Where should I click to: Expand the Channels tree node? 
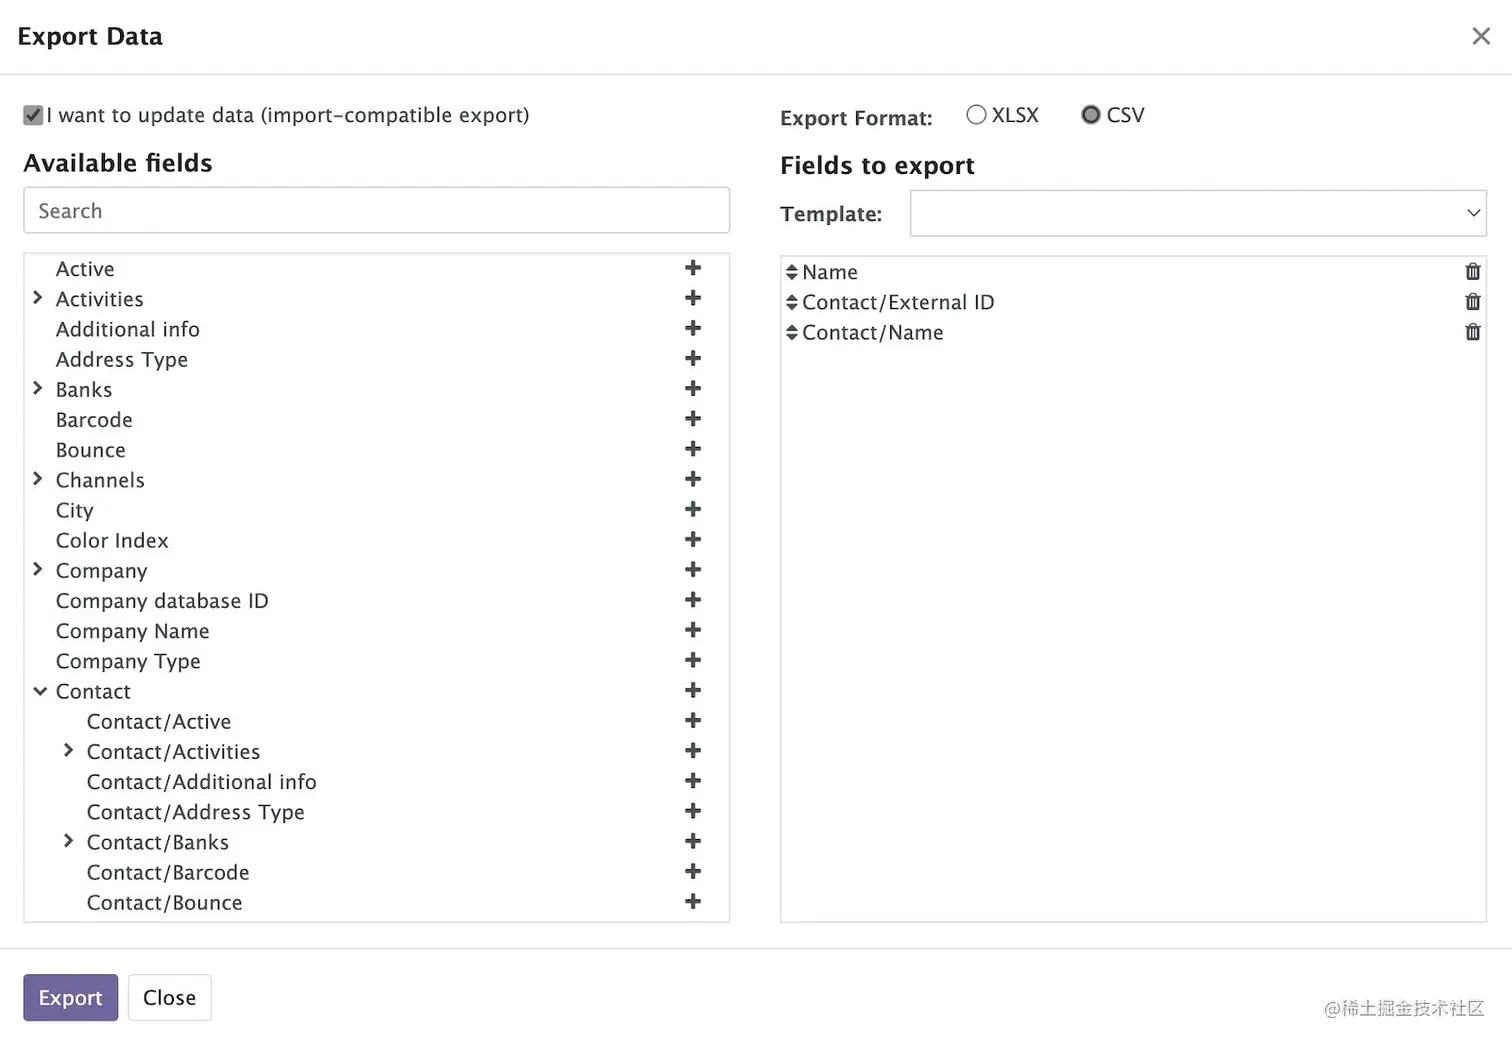coord(38,479)
